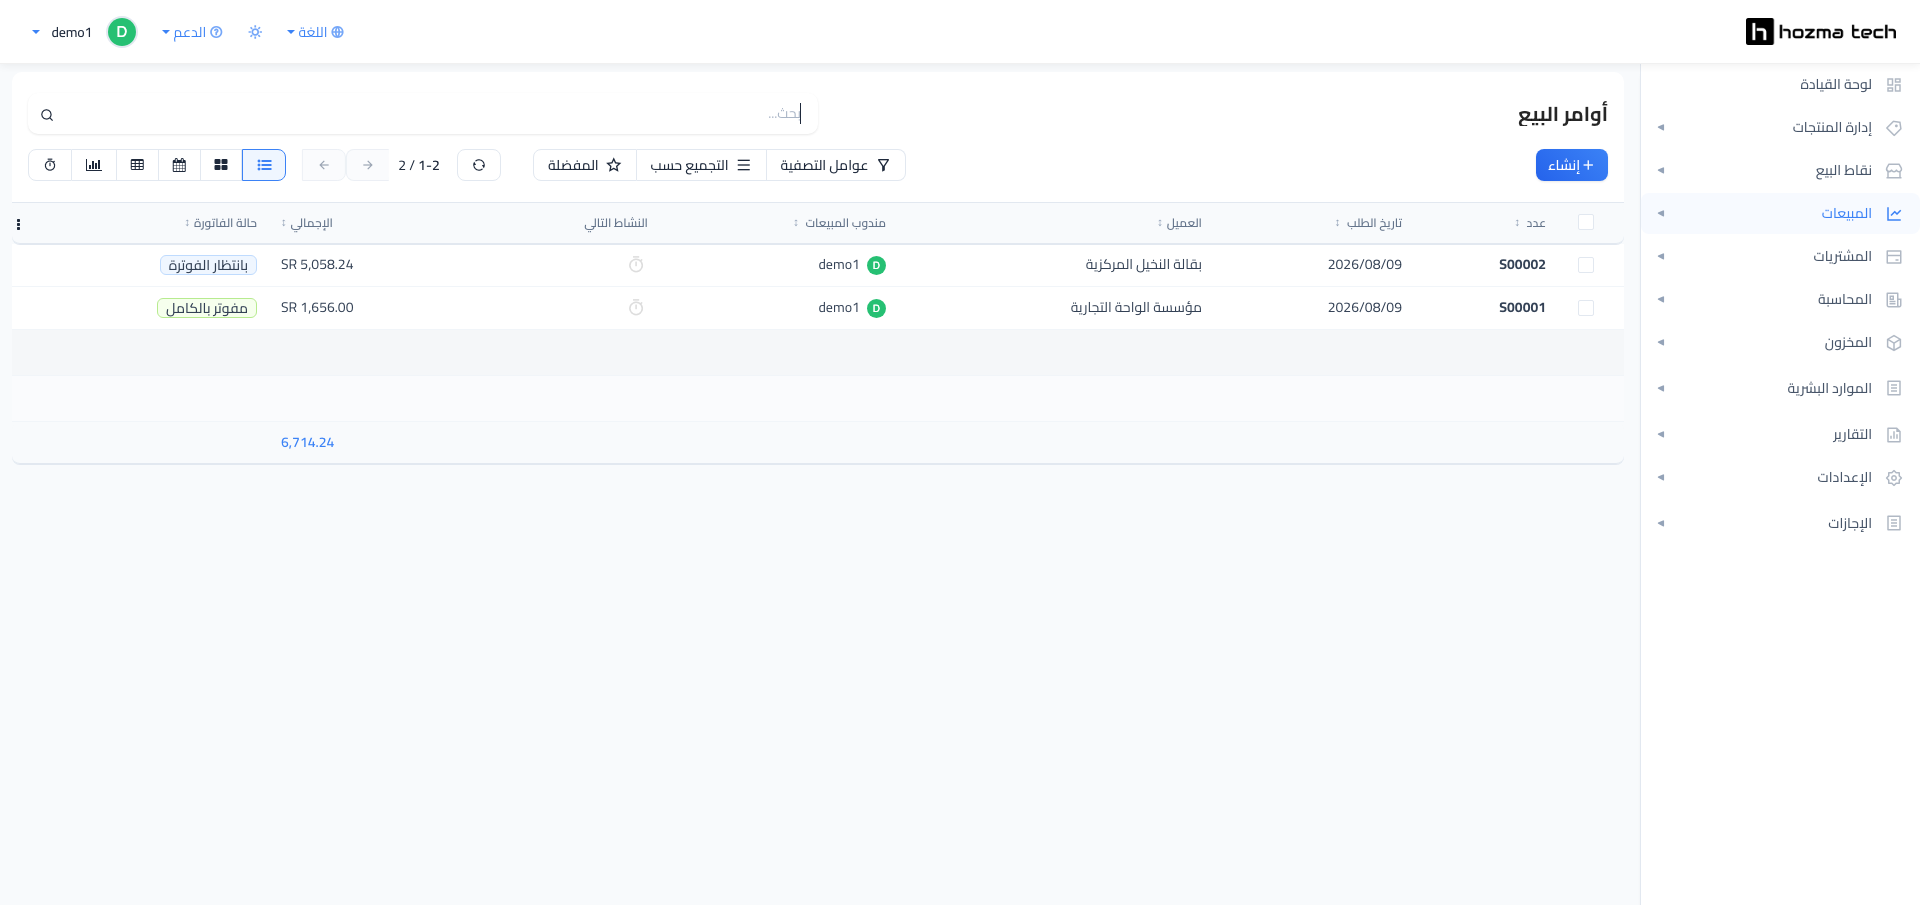Click مفوتر بالكامل status badge

pos(207,308)
